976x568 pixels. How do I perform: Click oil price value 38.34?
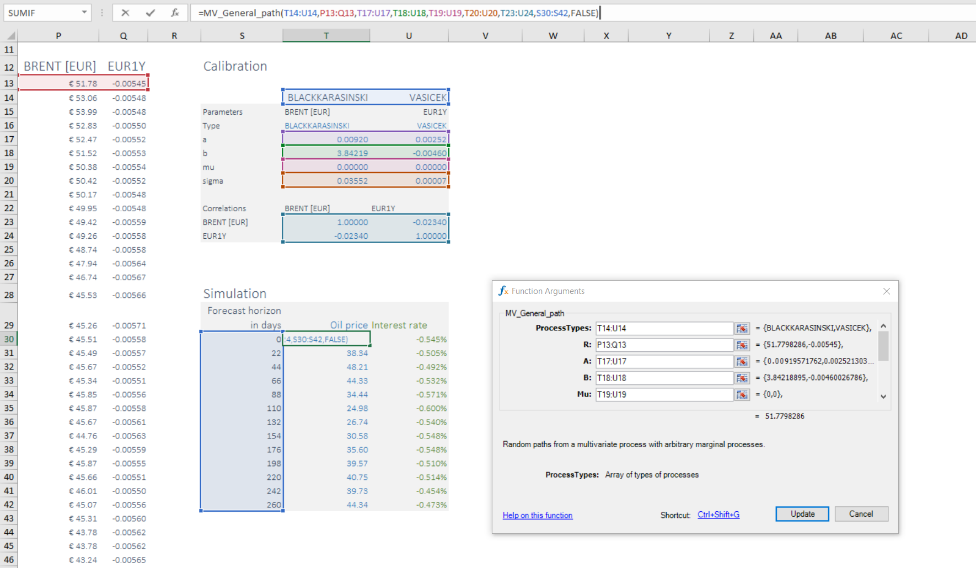[x=326, y=353]
